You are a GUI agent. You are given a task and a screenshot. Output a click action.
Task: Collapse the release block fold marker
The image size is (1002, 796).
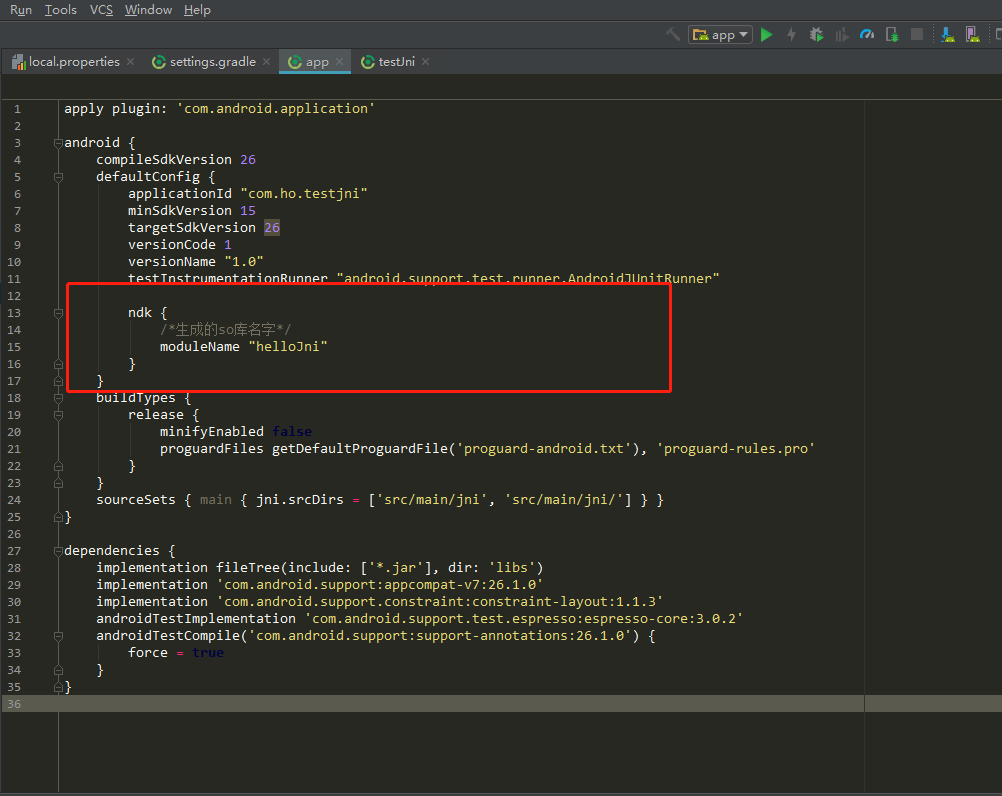(x=58, y=415)
